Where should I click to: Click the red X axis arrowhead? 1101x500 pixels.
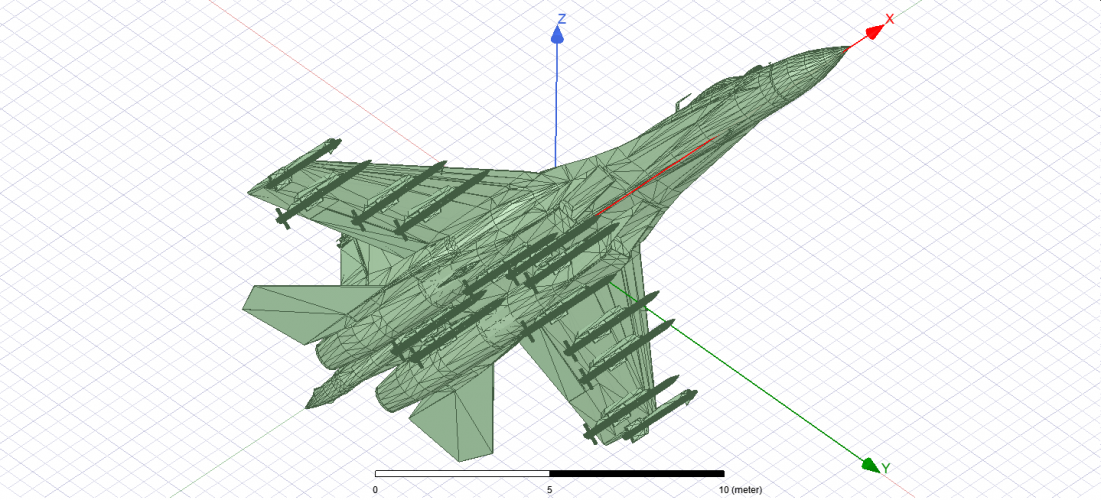873,32
